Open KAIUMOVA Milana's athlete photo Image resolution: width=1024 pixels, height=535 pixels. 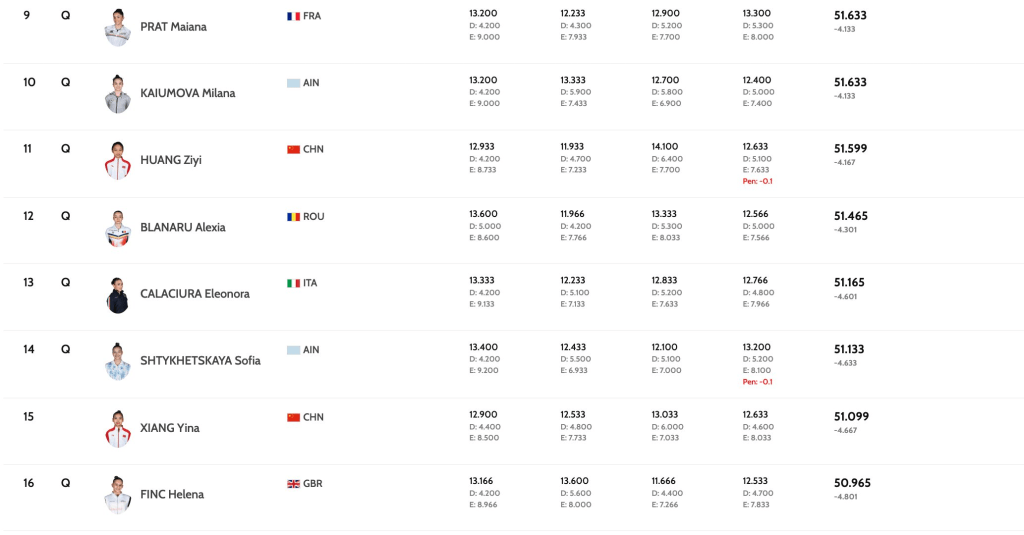(118, 94)
